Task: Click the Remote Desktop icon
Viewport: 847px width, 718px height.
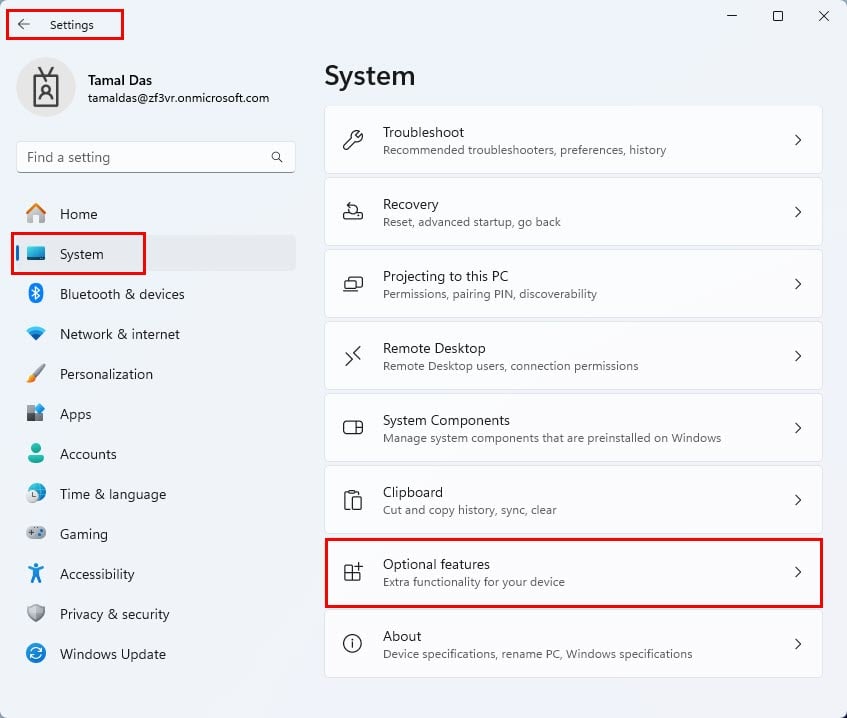Action: tap(352, 356)
